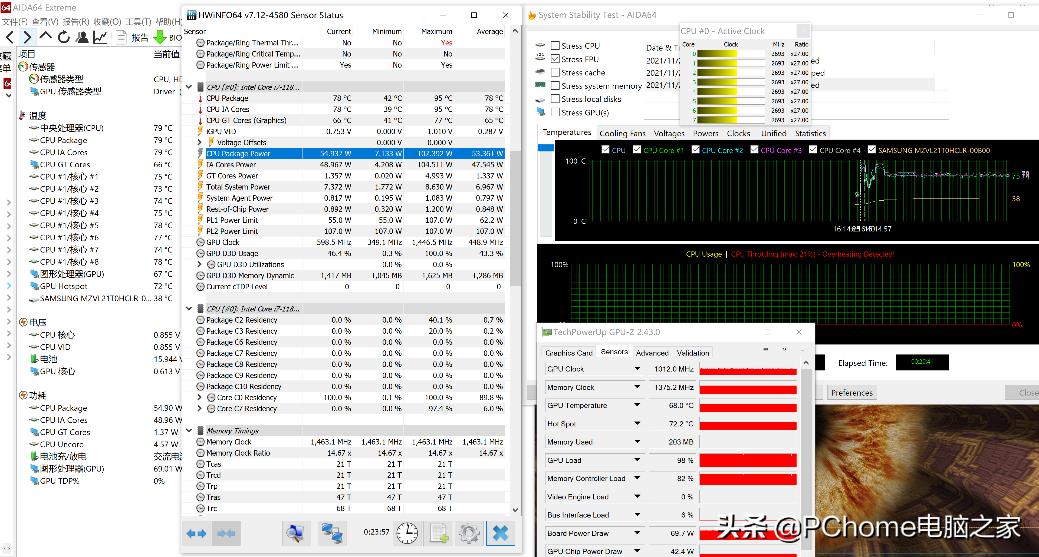Open GPU-Z Advanced tab

point(652,353)
